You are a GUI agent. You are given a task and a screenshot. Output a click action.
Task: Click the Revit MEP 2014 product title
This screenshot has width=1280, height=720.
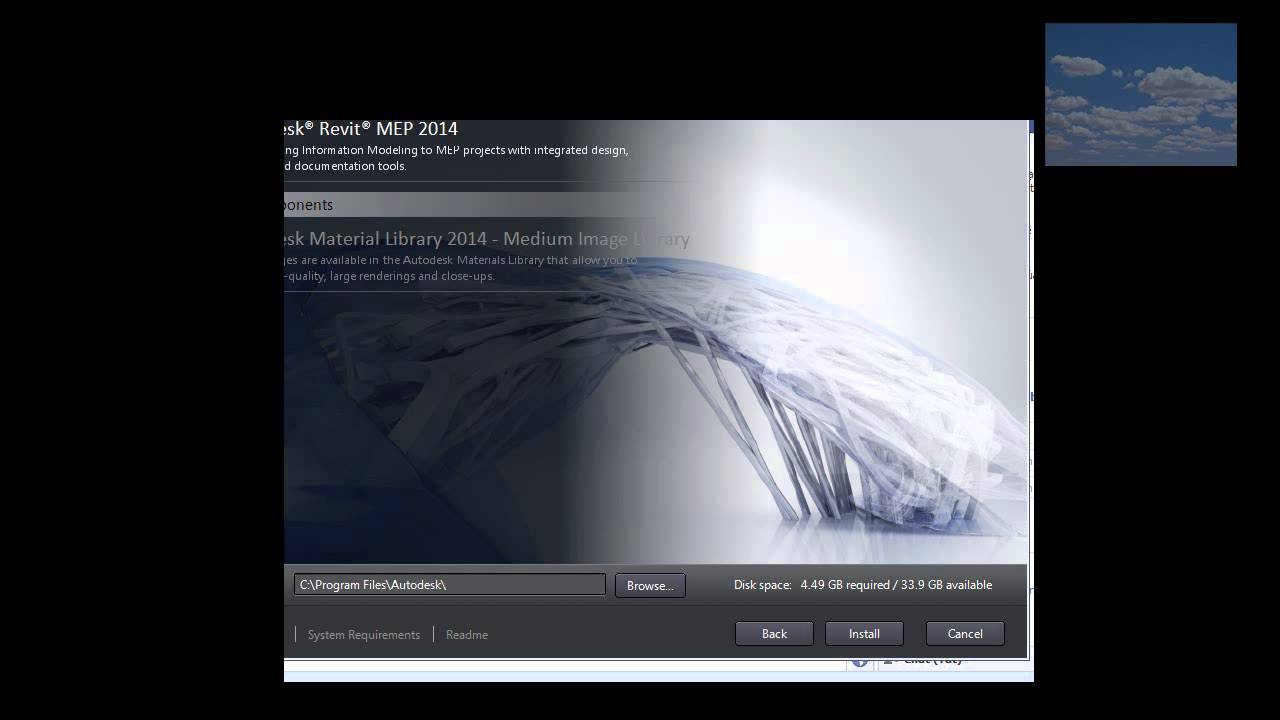click(x=371, y=129)
